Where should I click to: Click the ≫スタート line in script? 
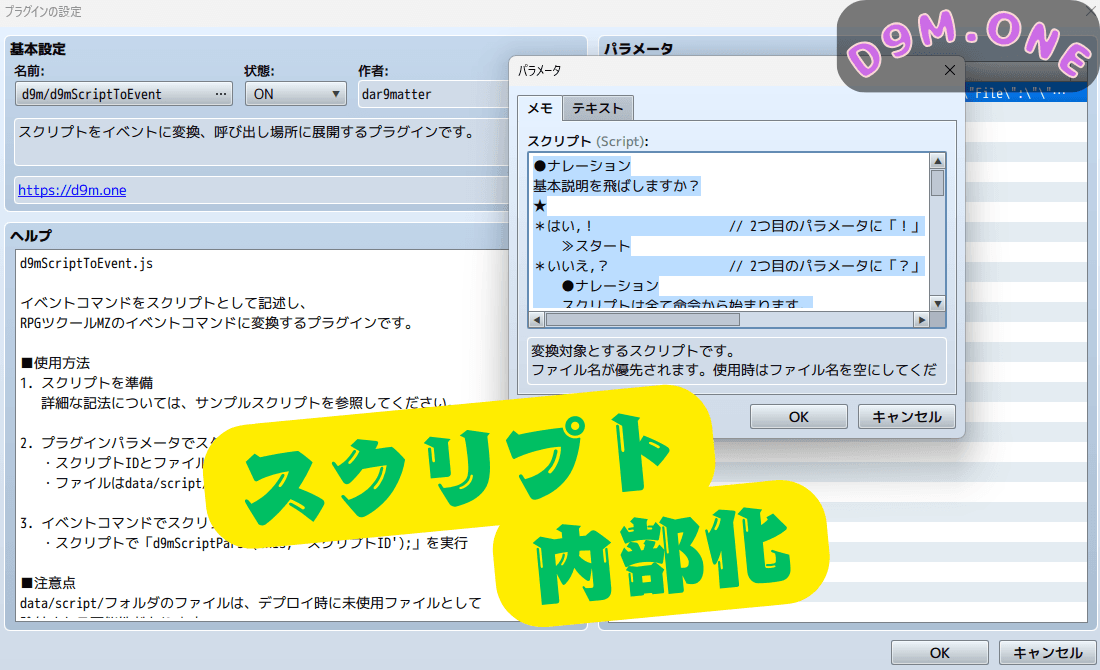coord(596,246)
